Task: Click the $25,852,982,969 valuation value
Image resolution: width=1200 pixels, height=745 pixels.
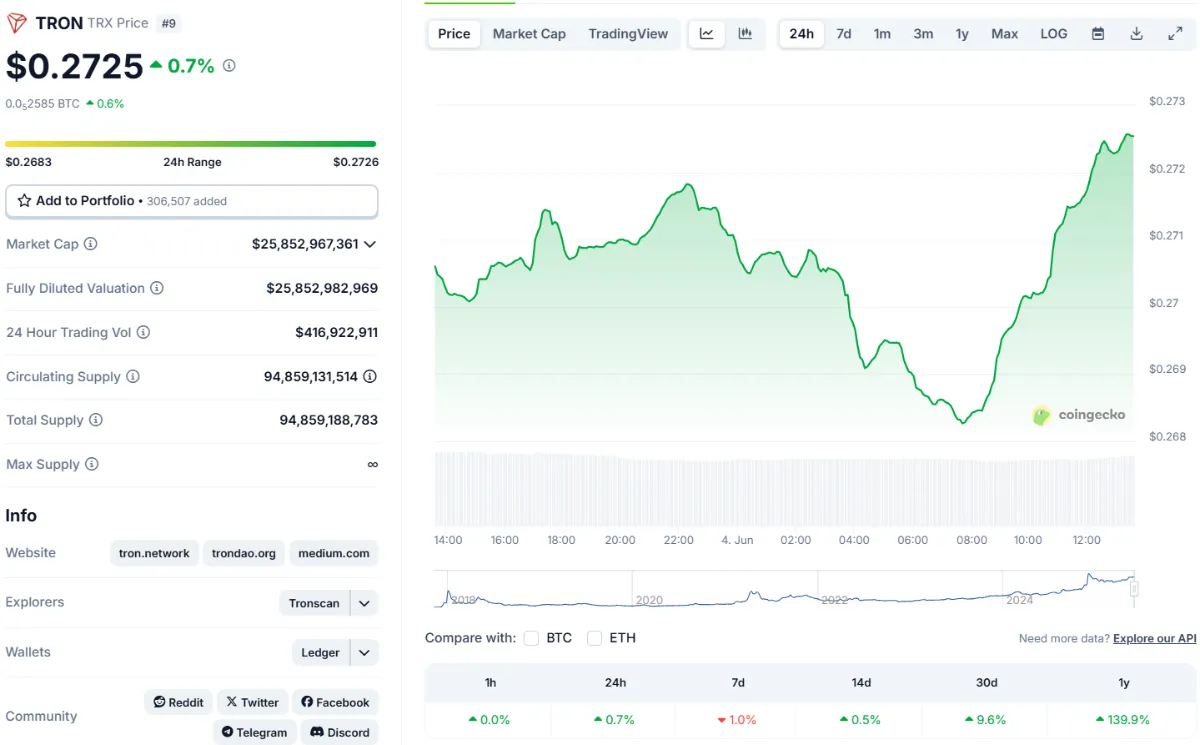Action: 322,288
